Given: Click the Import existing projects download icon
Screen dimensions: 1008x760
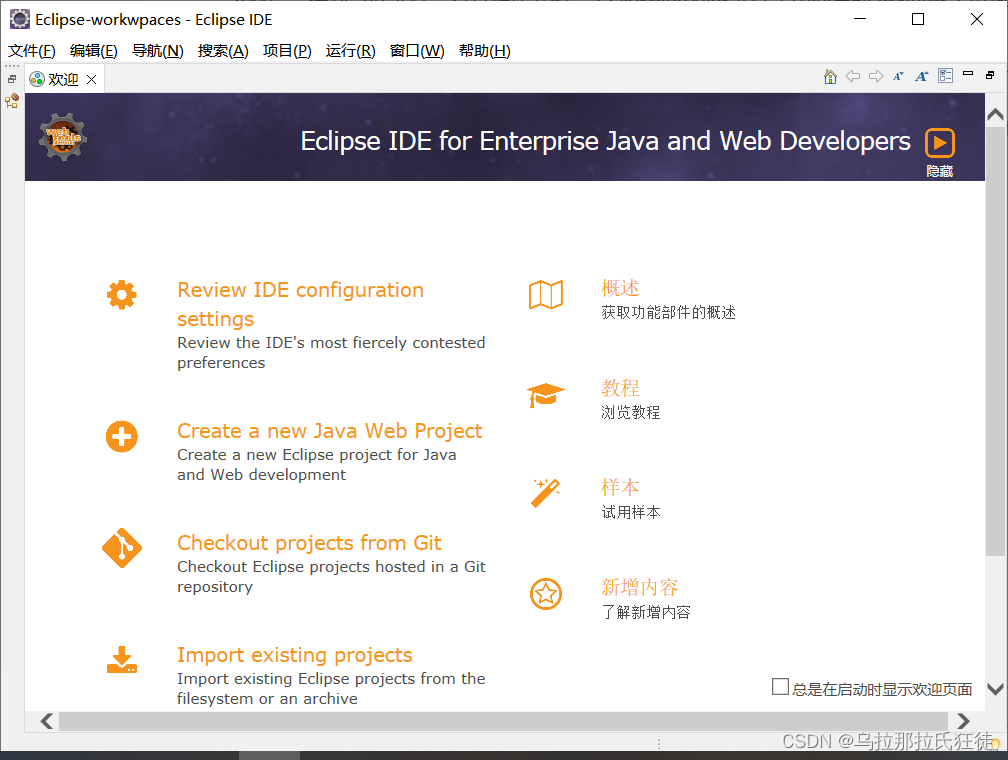Looking at the screenshot, I should click(x=121, y=660).
